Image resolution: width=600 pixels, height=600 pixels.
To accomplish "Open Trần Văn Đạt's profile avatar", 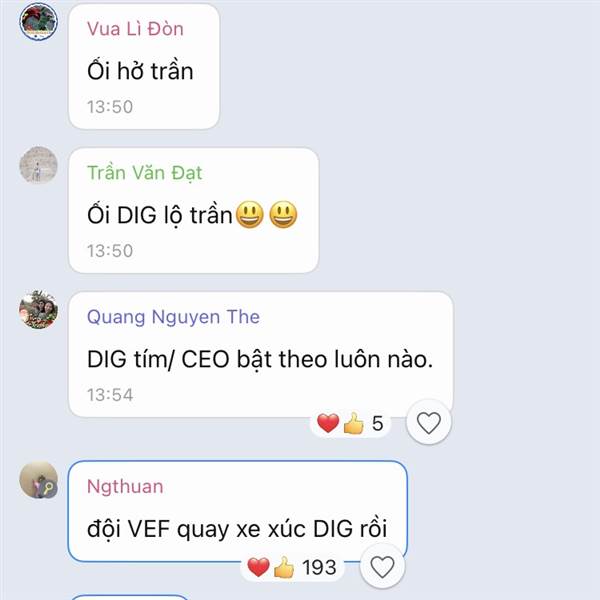I will coord(38,165).
